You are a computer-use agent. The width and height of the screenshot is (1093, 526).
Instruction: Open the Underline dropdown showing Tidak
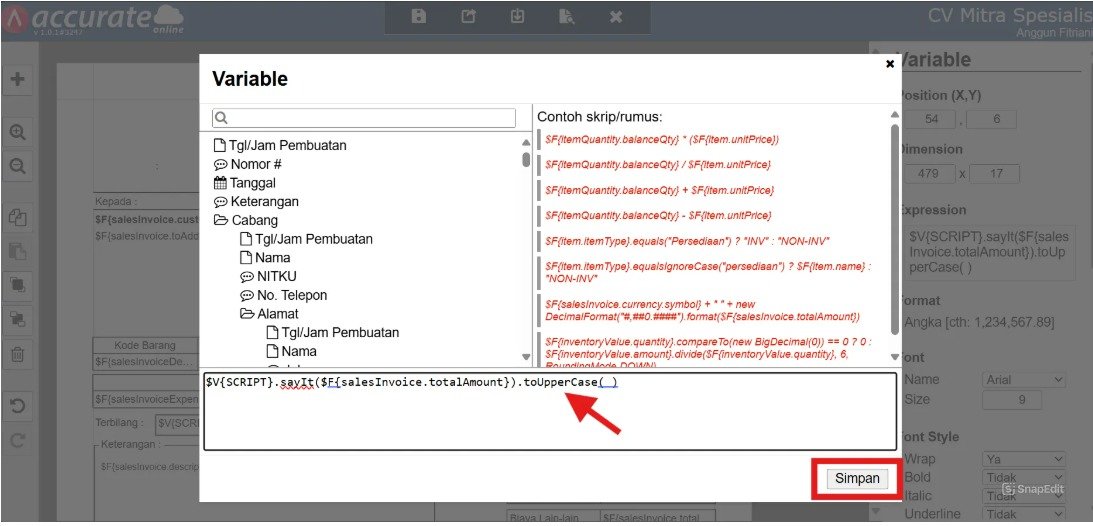pyautogui.click(x=1024, y=514)
